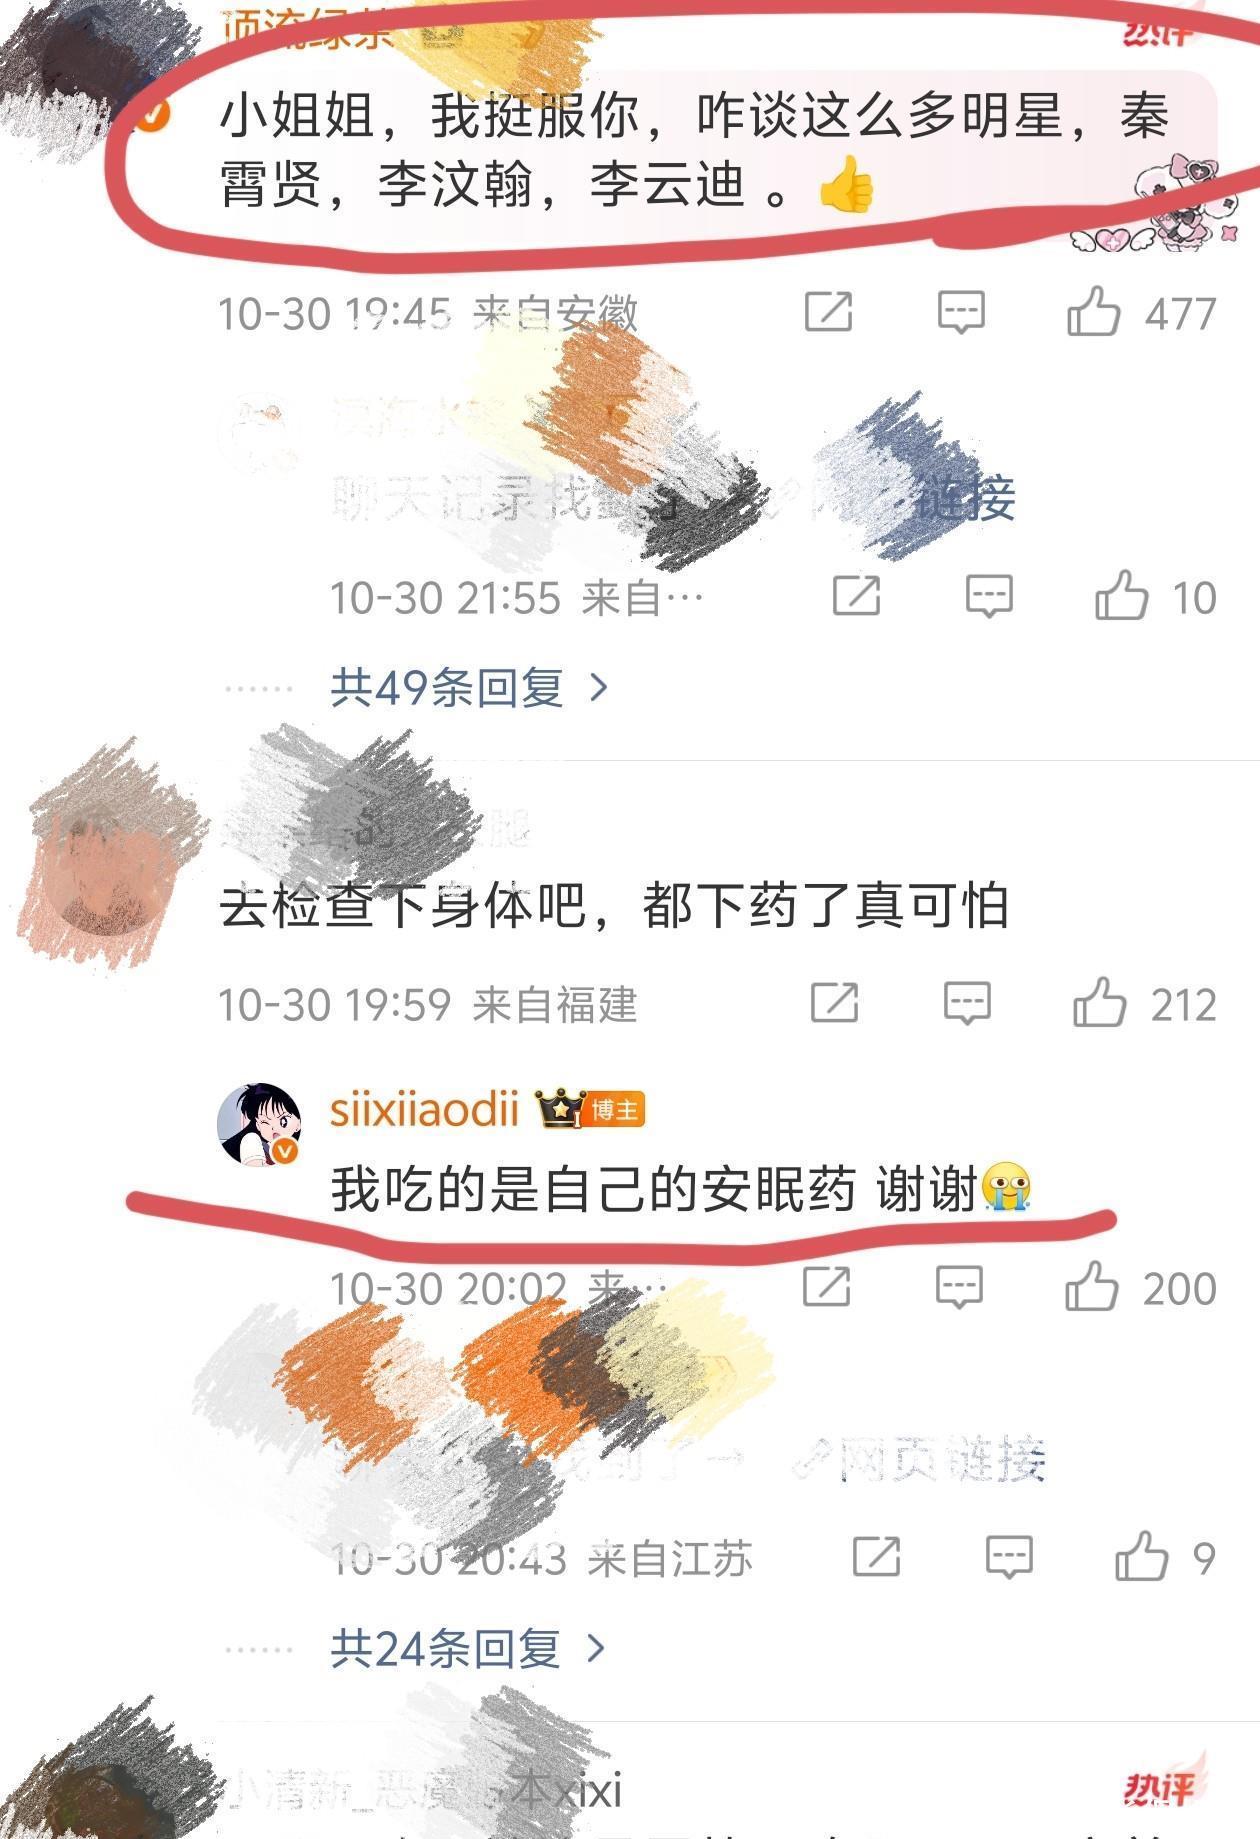Viewport: 1260px width, 1839px height.
Task: Open the 网页链接 link in the 来自江苏 reply
Action: point(918,1462)
